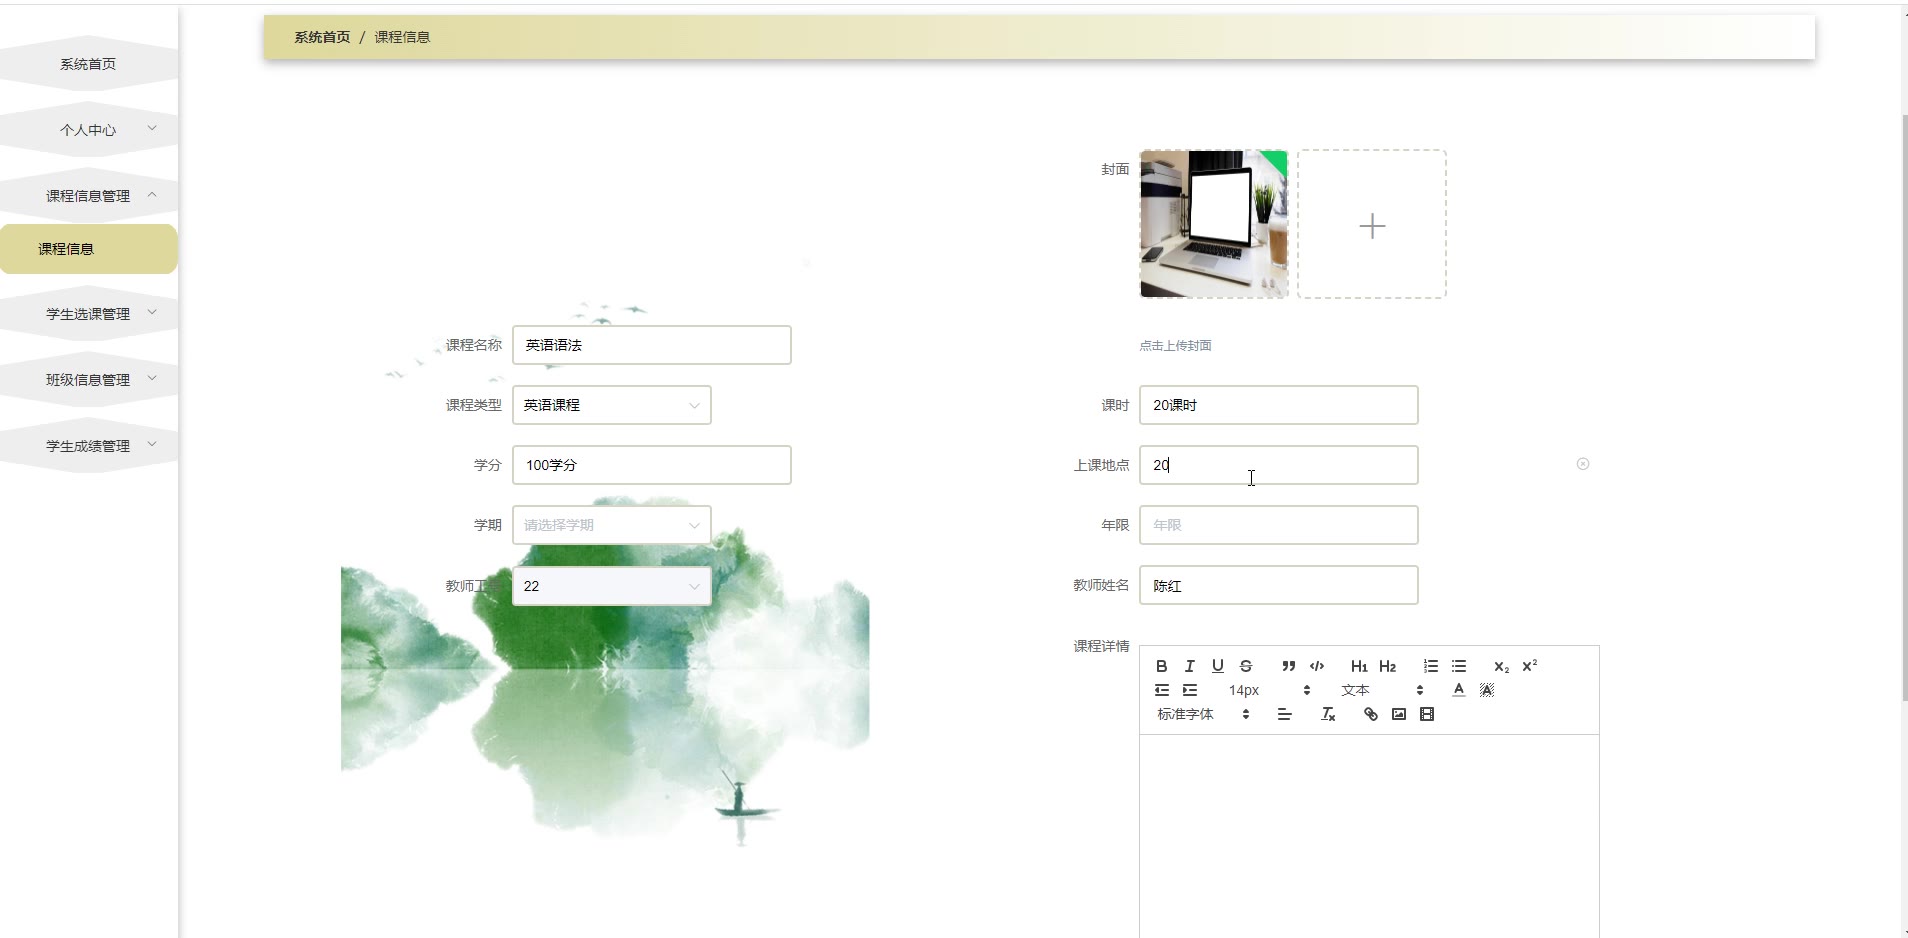
Task: Clear text formatting with the Tx icon
Action: click(x=1328, y=714)
